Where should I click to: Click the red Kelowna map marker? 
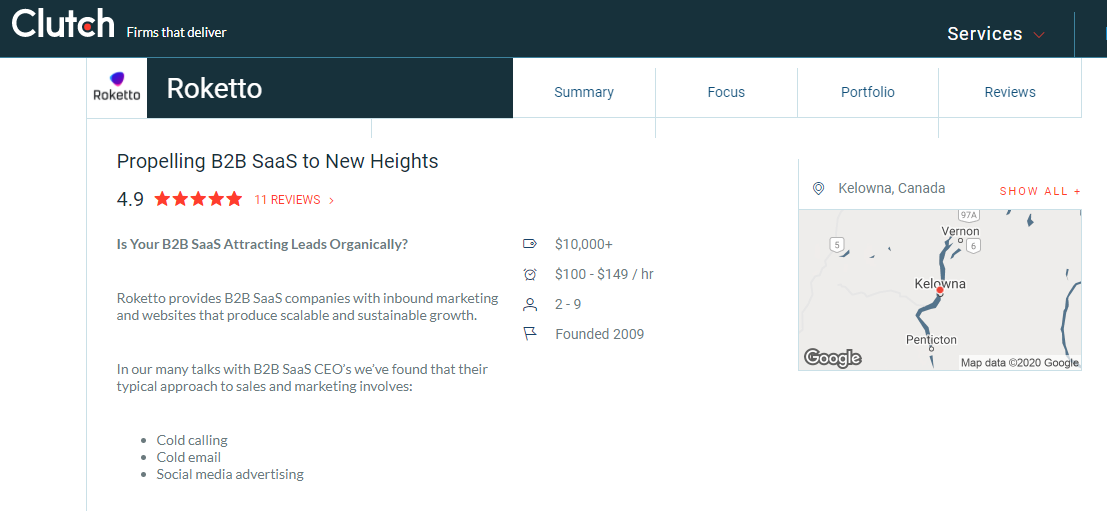click(940, 291)
